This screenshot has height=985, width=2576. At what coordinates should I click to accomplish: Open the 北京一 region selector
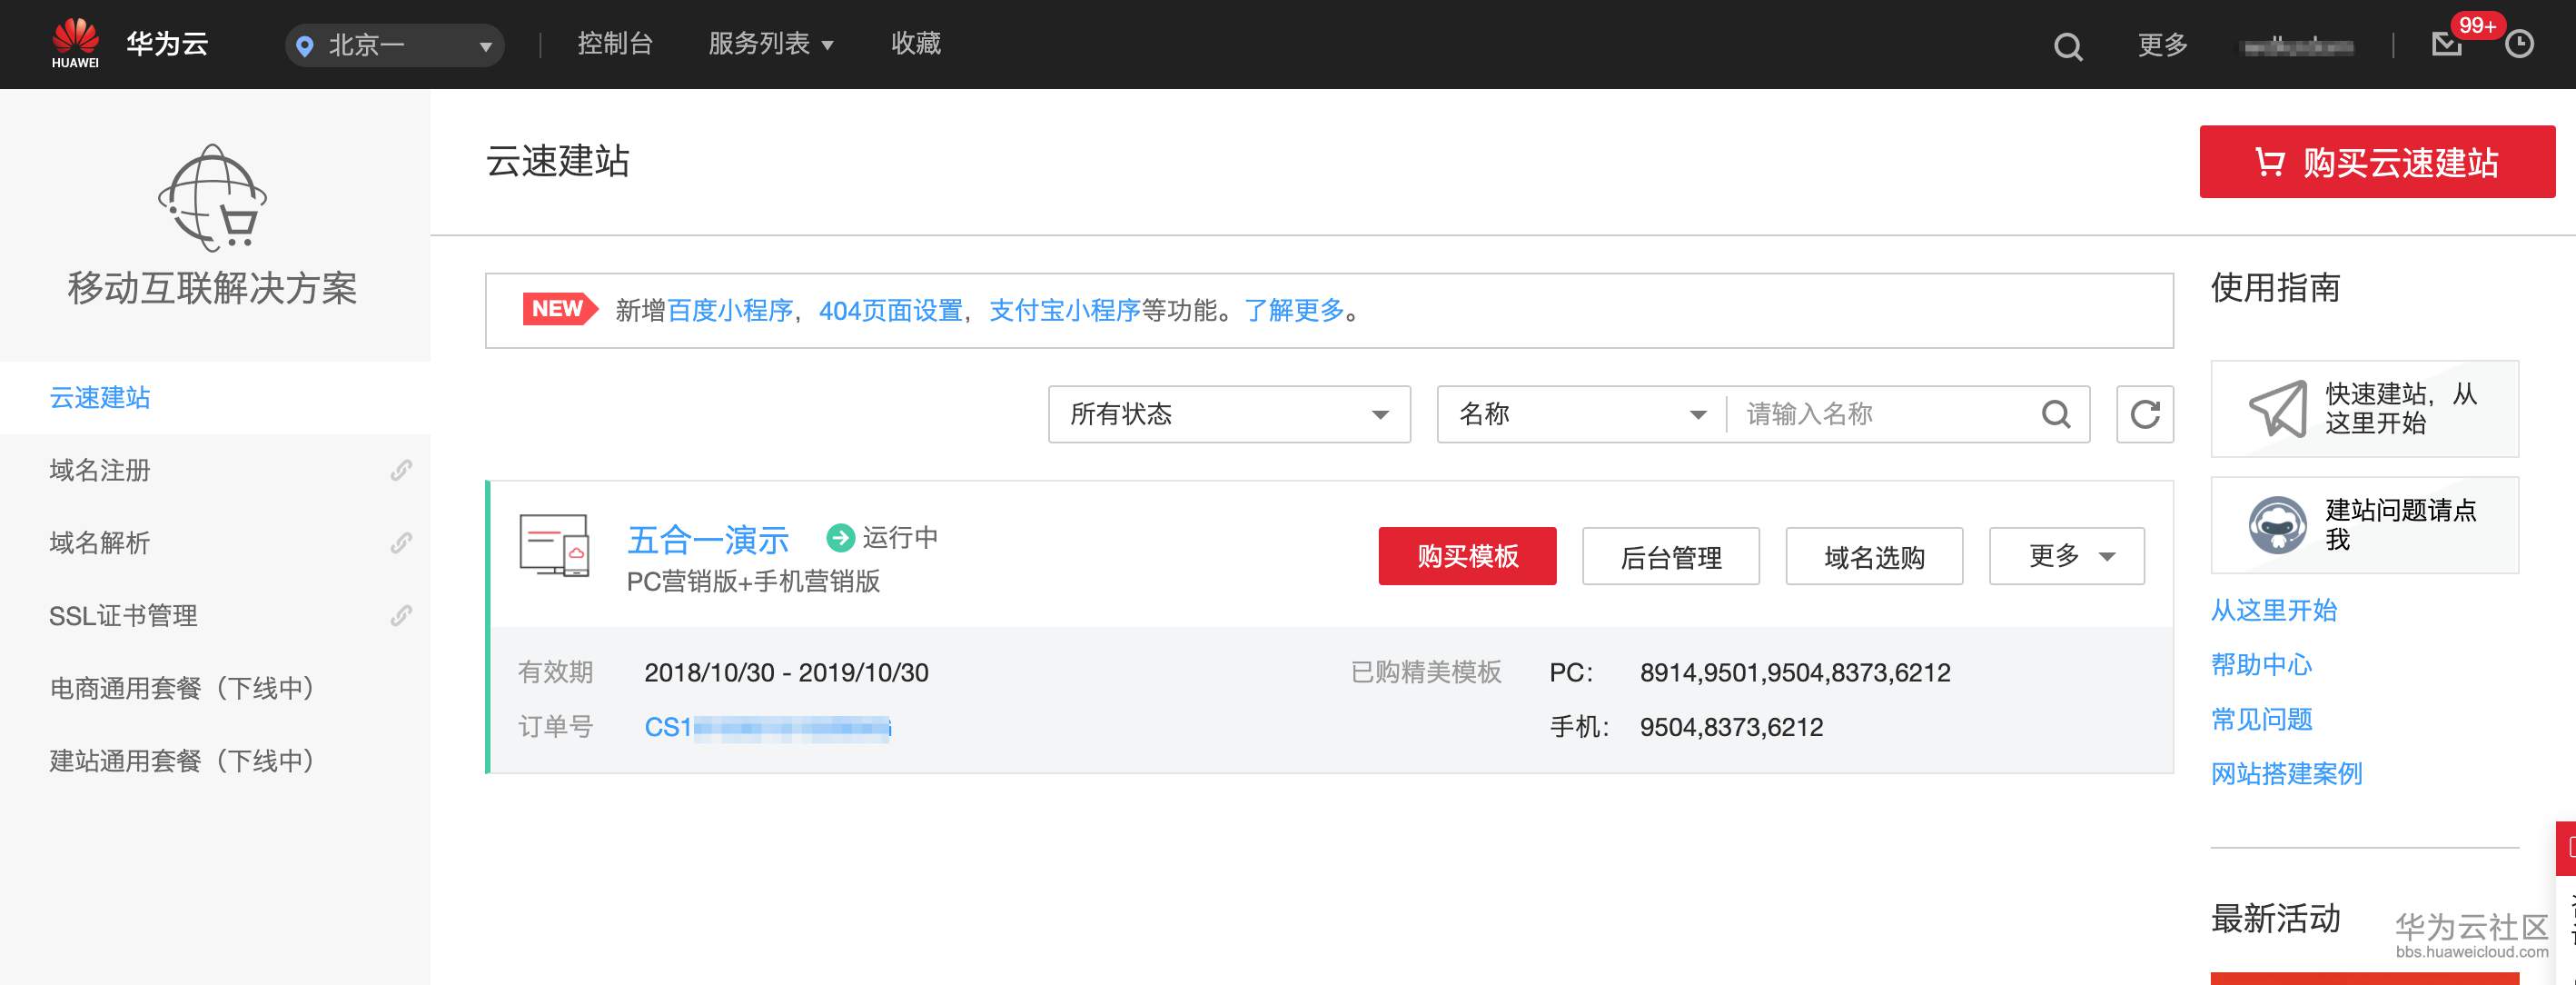point(395,46)
